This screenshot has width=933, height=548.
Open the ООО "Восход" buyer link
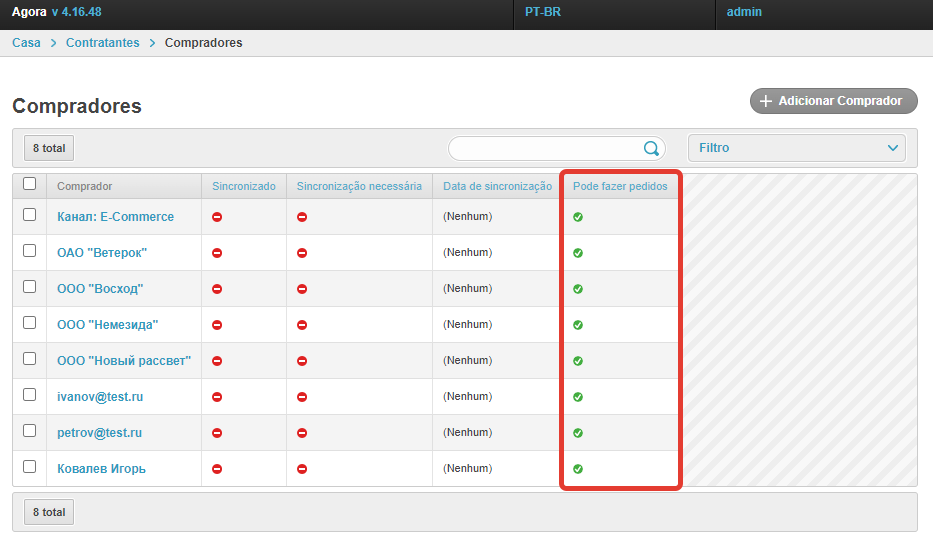pyautogui.click(x=100, y=289)
